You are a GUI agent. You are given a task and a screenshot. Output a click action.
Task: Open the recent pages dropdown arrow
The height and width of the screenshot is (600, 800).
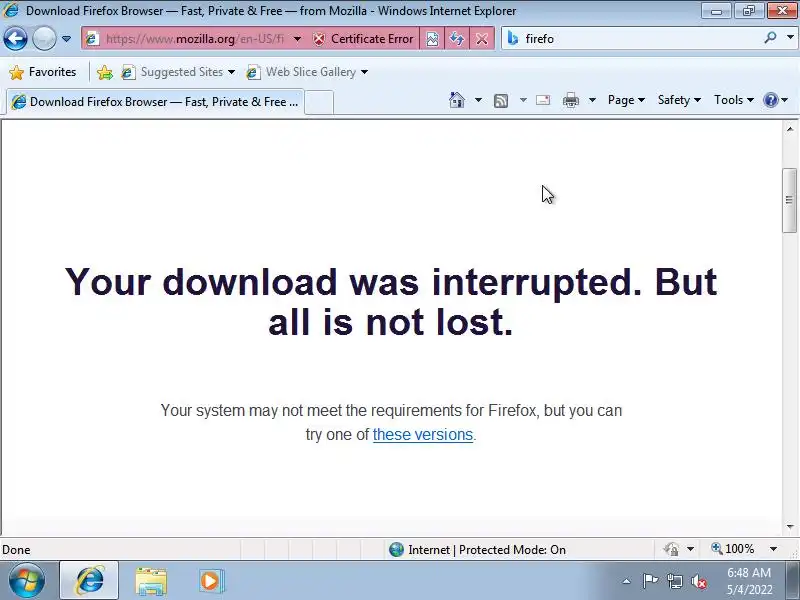(66, 39)
